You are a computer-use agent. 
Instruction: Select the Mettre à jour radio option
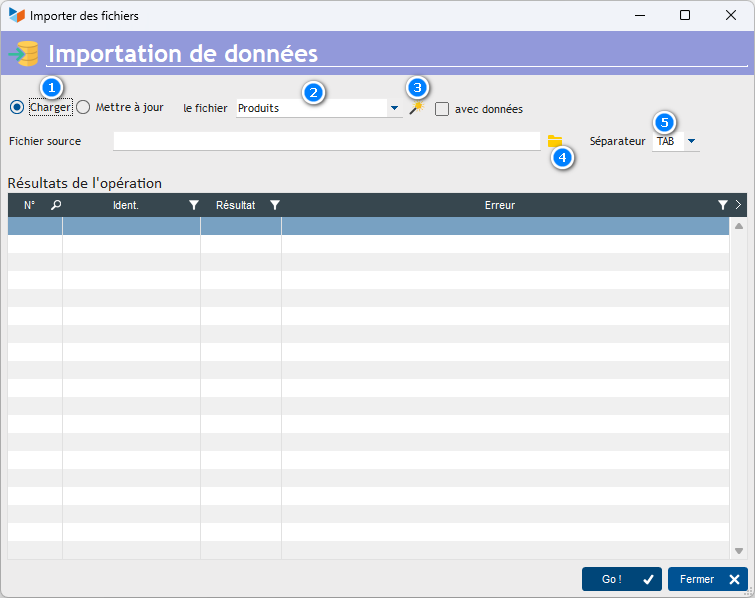click(x=83, y=108)
